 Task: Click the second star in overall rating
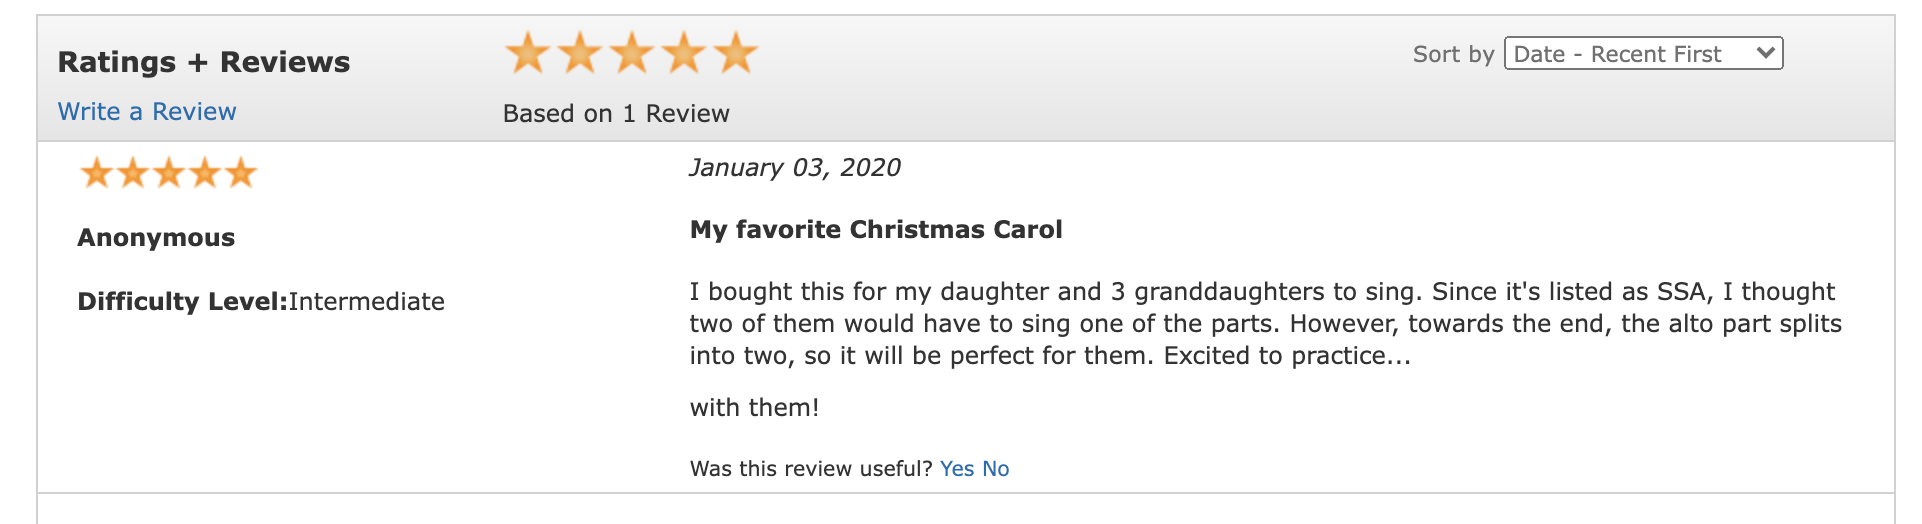579,52
